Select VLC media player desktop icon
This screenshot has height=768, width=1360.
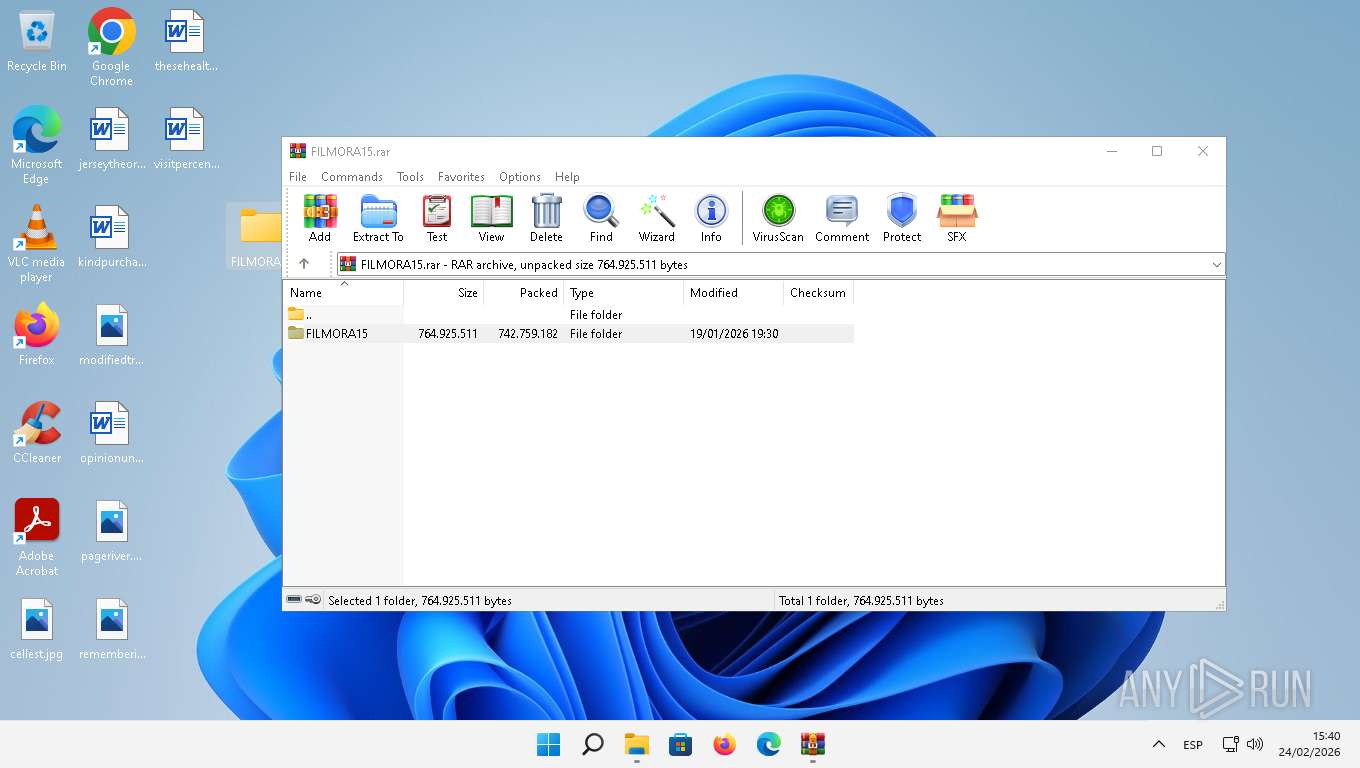point(36,244)
